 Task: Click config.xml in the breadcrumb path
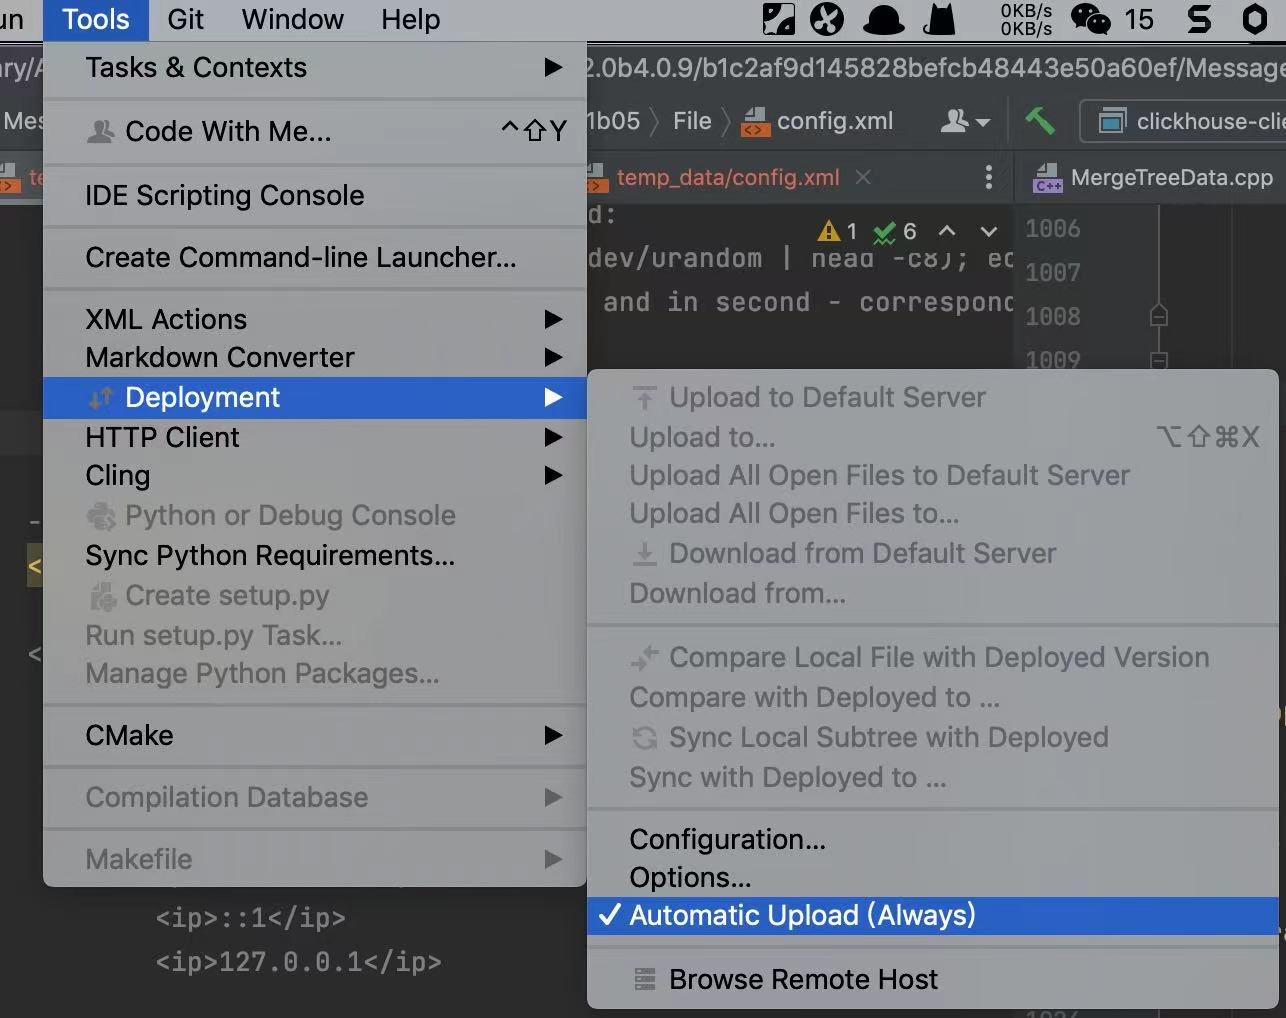[834, 122]
